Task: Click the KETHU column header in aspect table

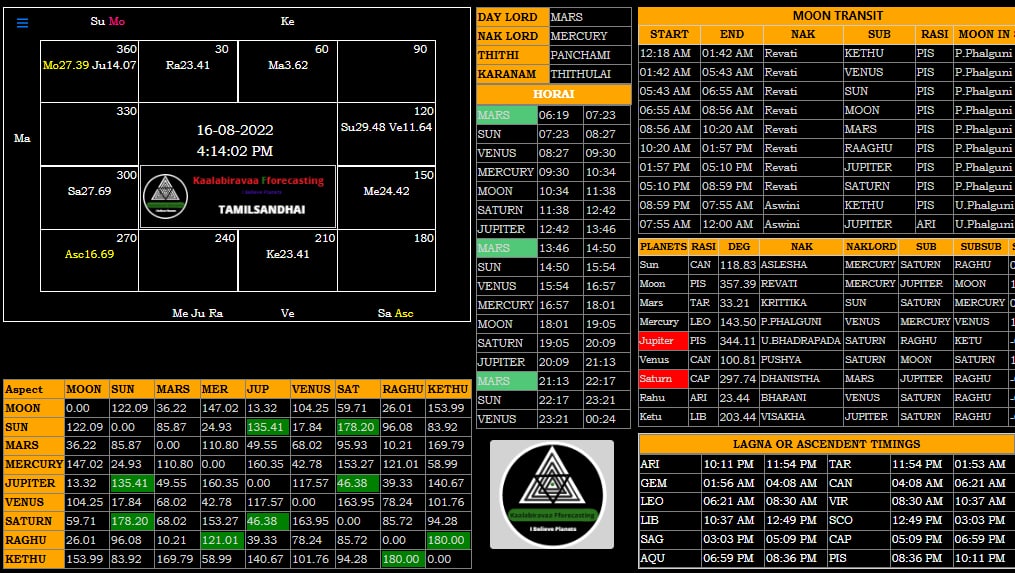Action: point(448,389)
